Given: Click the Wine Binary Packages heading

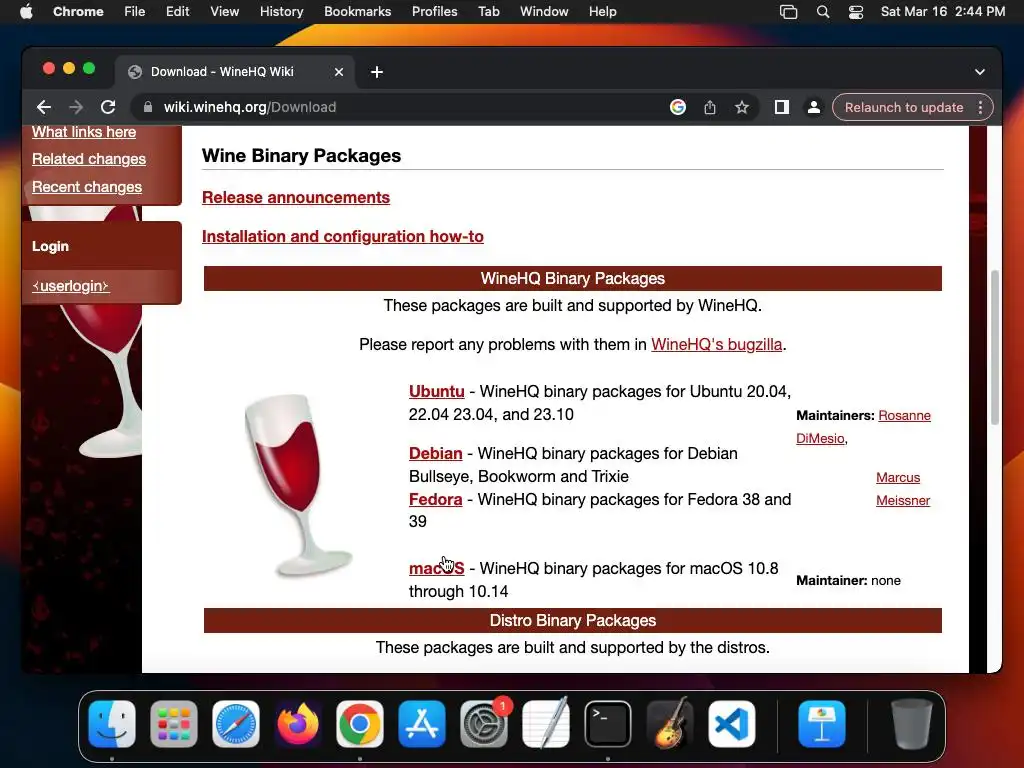Looking at the screenshot, I should tap(301, 155).
